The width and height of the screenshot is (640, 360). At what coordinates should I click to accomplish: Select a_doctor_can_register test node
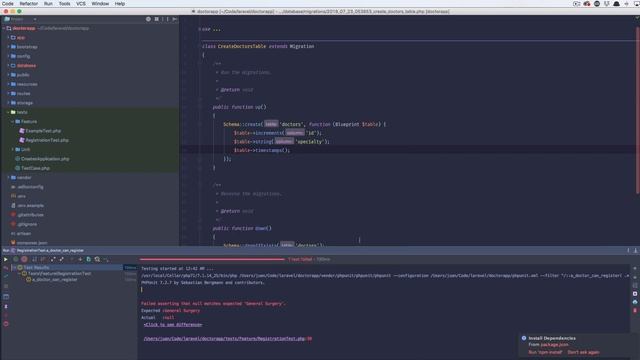54,280
